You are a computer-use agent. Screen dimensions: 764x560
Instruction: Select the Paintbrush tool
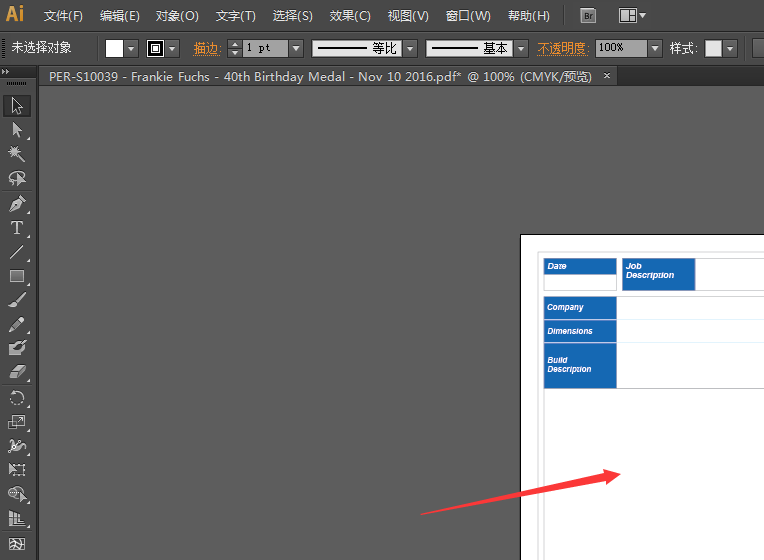pyautogui.click(x=17, y=300)
